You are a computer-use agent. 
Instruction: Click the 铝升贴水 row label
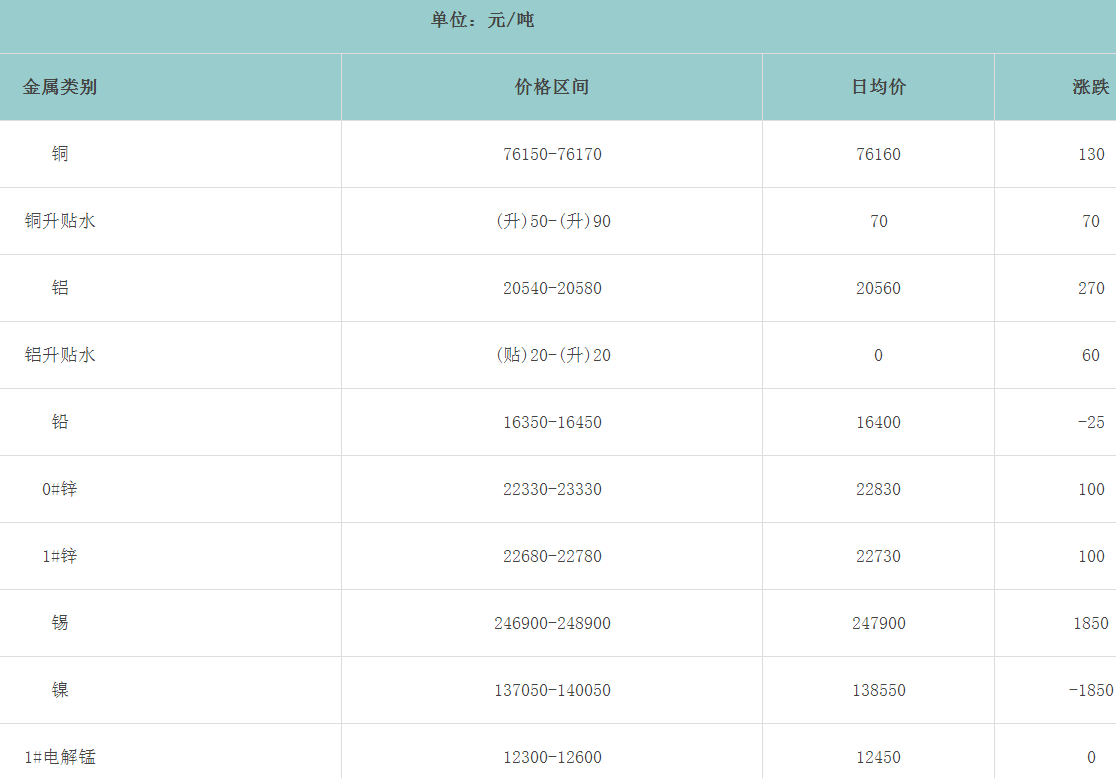(x=60, y=355)
